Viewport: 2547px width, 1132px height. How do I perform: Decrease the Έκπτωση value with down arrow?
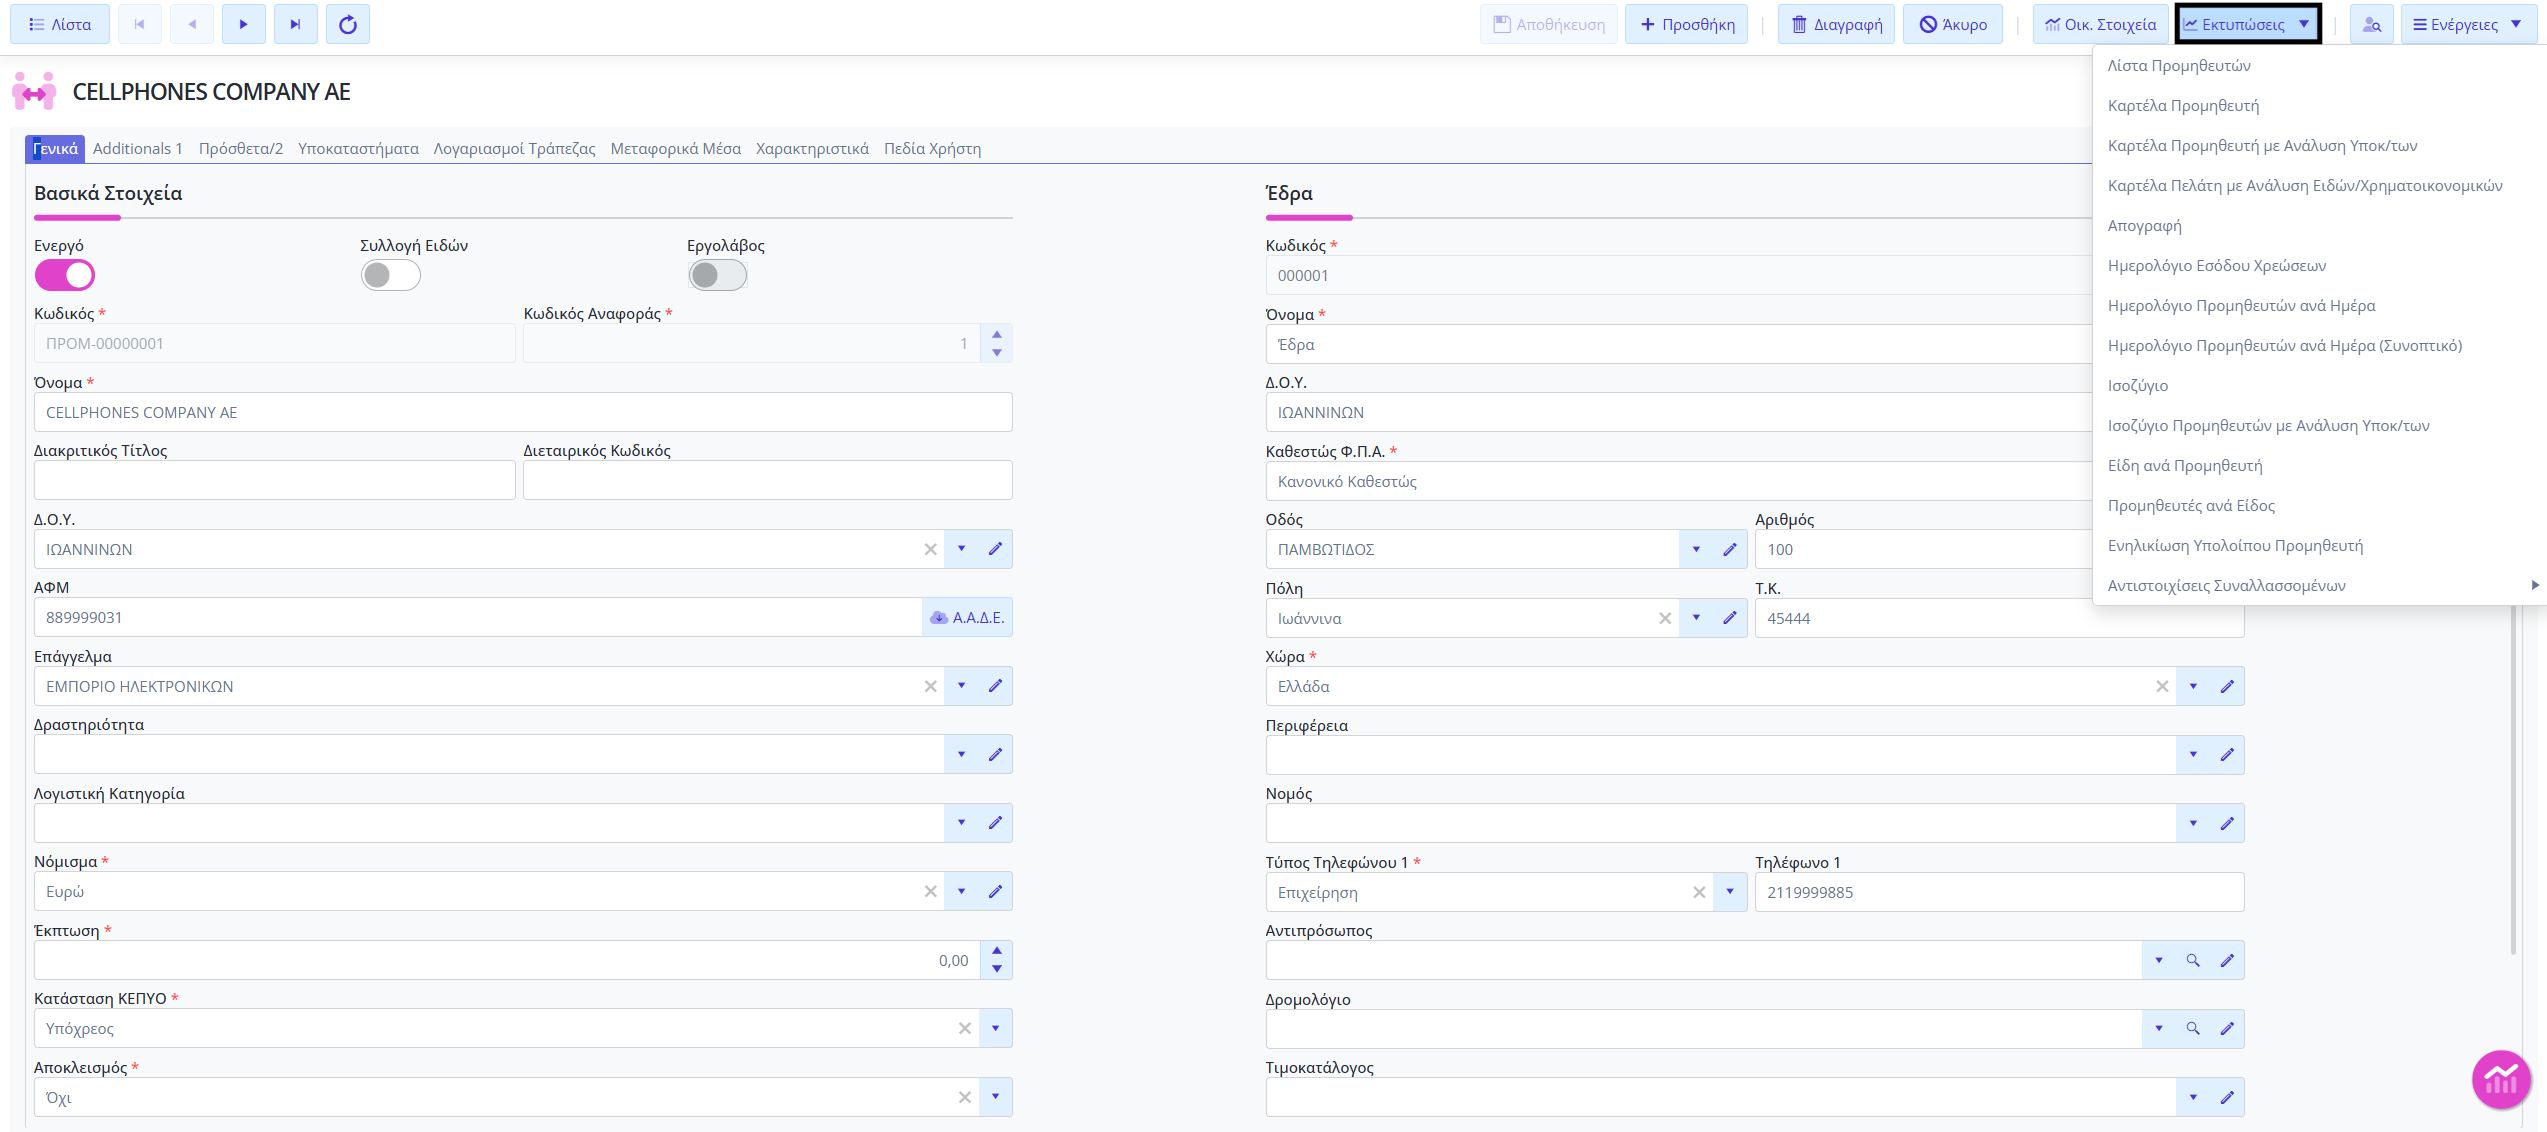pos(997,969)
